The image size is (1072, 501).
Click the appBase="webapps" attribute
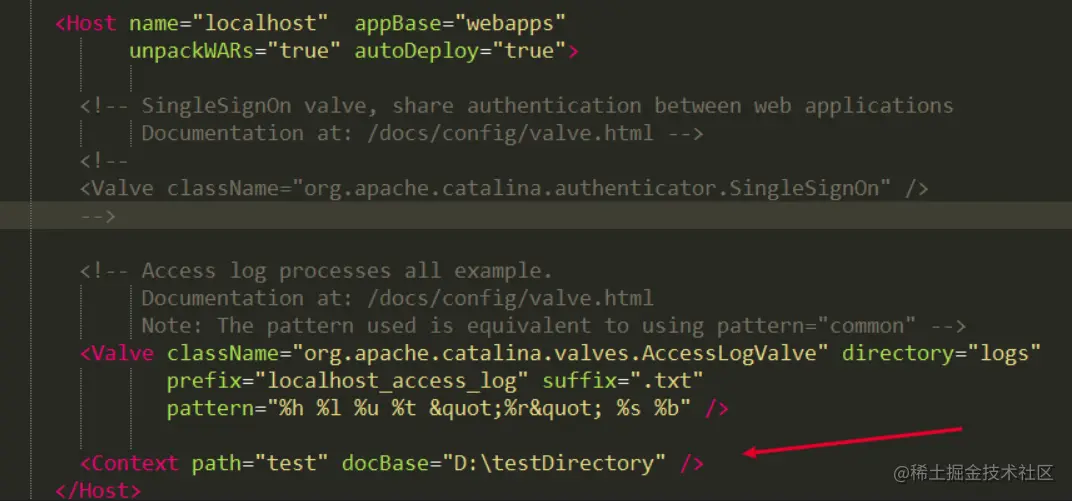click(460, 23)
